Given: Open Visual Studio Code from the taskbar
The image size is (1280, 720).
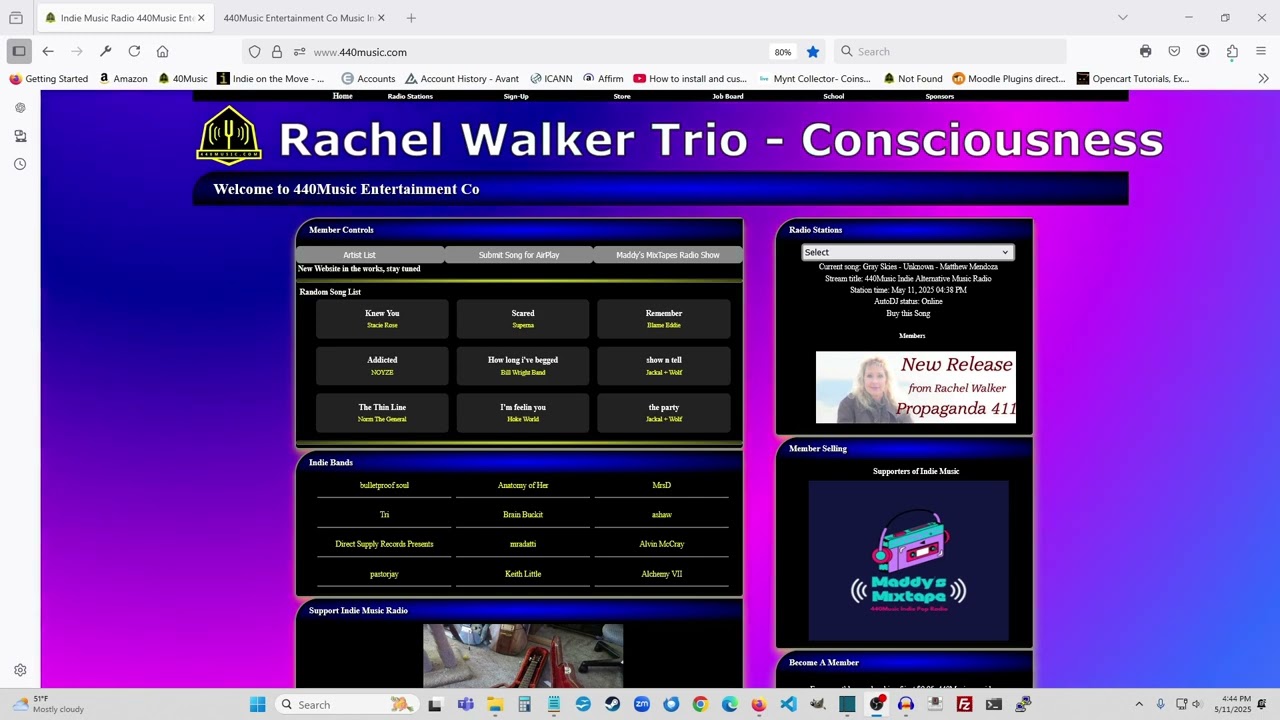Looking at the screenshot, I should click(x=788, y=704).
